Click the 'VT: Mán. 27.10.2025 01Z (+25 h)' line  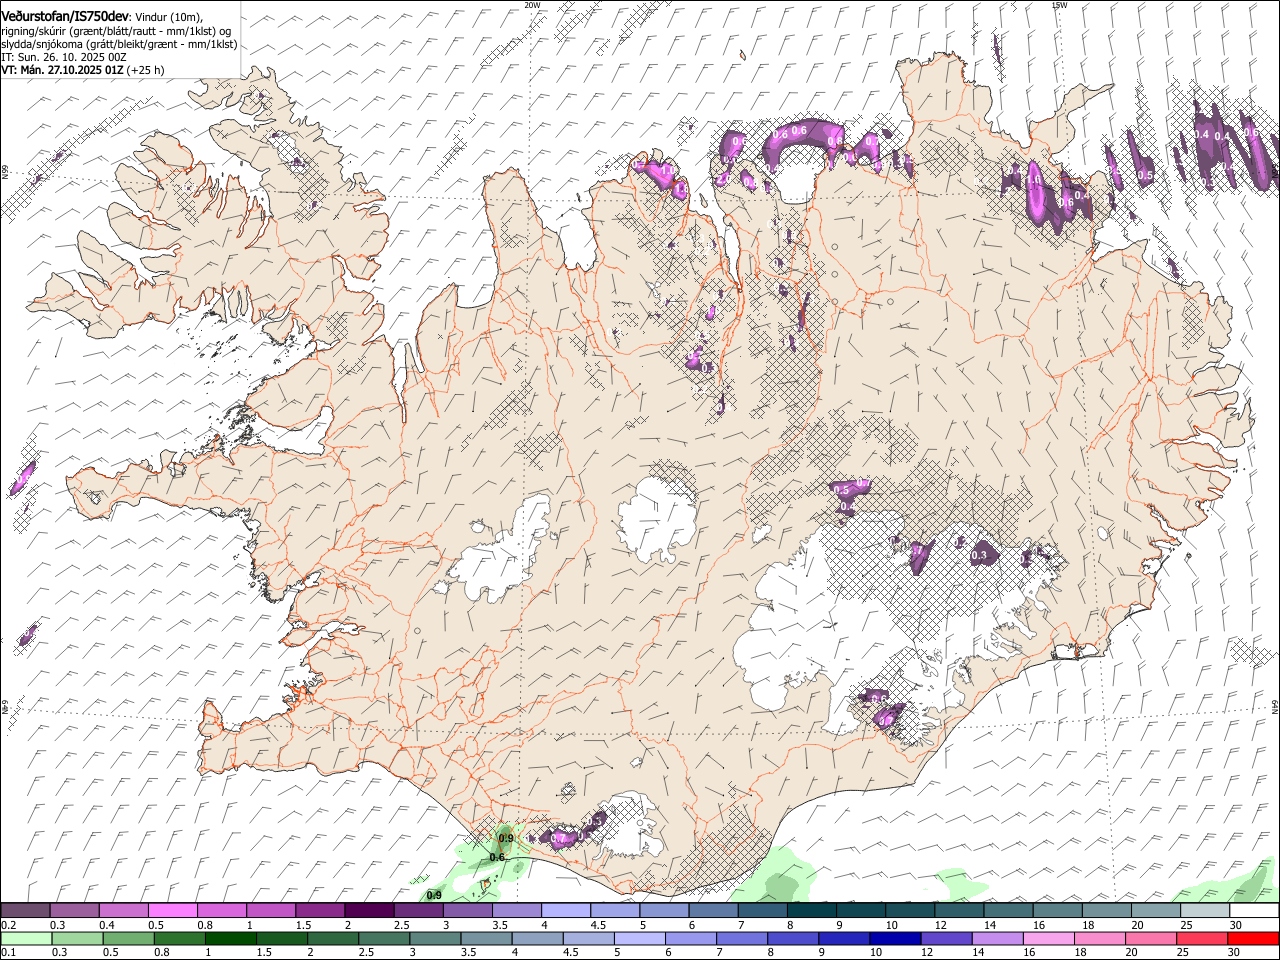pos(83,70)
